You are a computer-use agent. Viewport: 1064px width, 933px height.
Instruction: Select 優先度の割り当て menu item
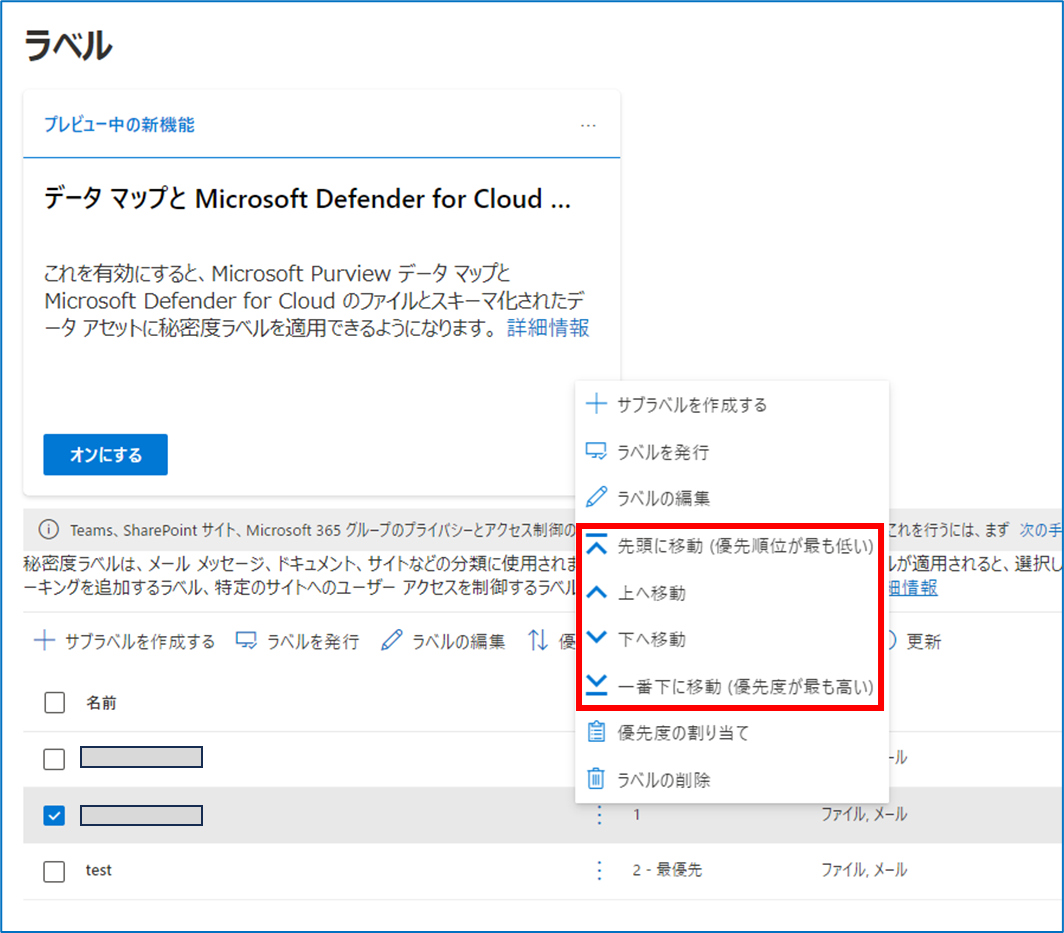coord(732,732)
